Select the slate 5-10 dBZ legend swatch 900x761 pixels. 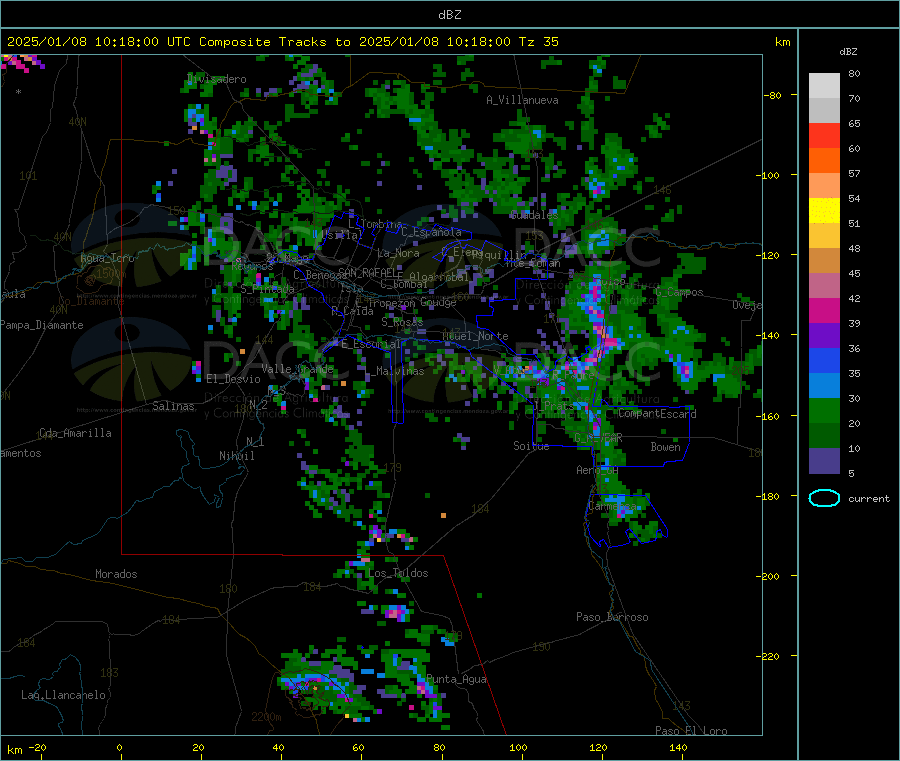(x=824, y=461)
